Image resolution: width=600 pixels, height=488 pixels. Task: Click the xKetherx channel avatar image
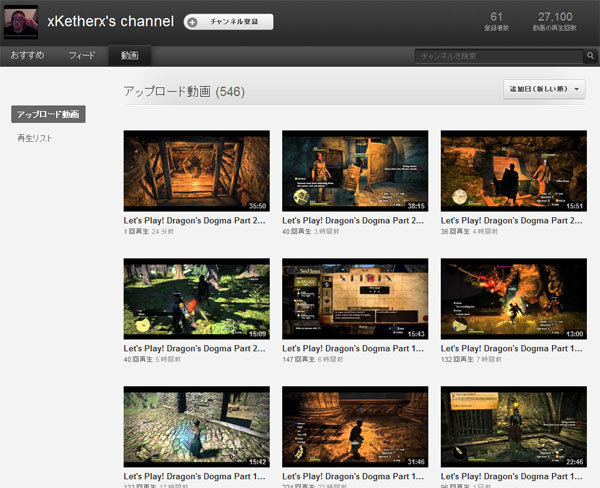(x=21, y=22)
